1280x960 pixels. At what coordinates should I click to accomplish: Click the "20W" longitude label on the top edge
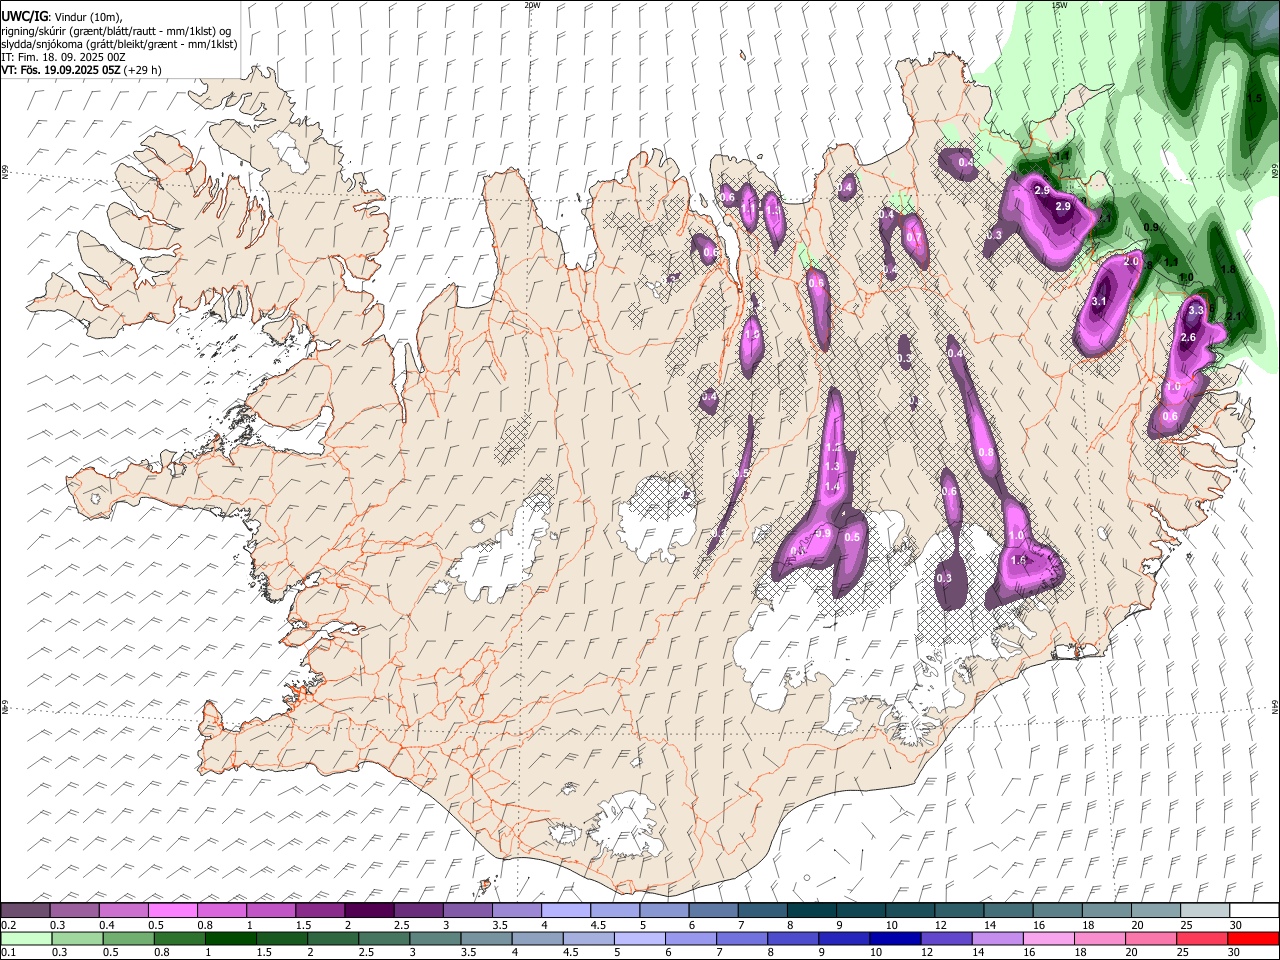click(532, 5)
